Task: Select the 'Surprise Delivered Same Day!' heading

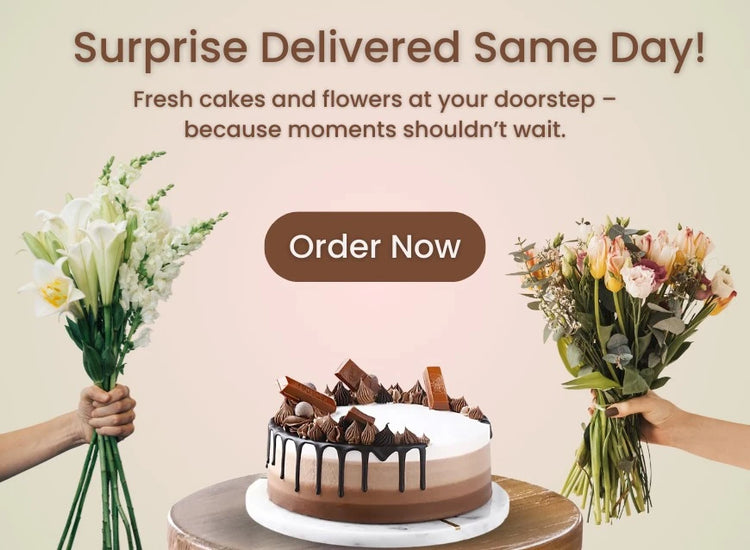Action: coord(389,48)
